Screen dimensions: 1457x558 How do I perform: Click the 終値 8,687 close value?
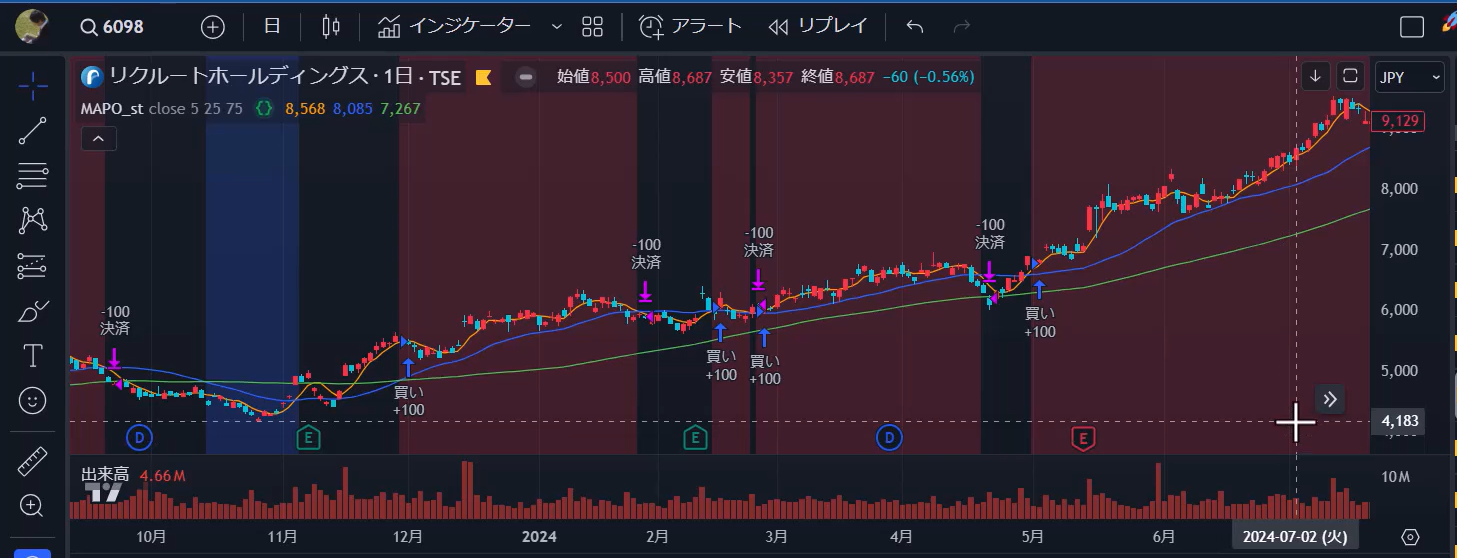(x=838, y=77)
